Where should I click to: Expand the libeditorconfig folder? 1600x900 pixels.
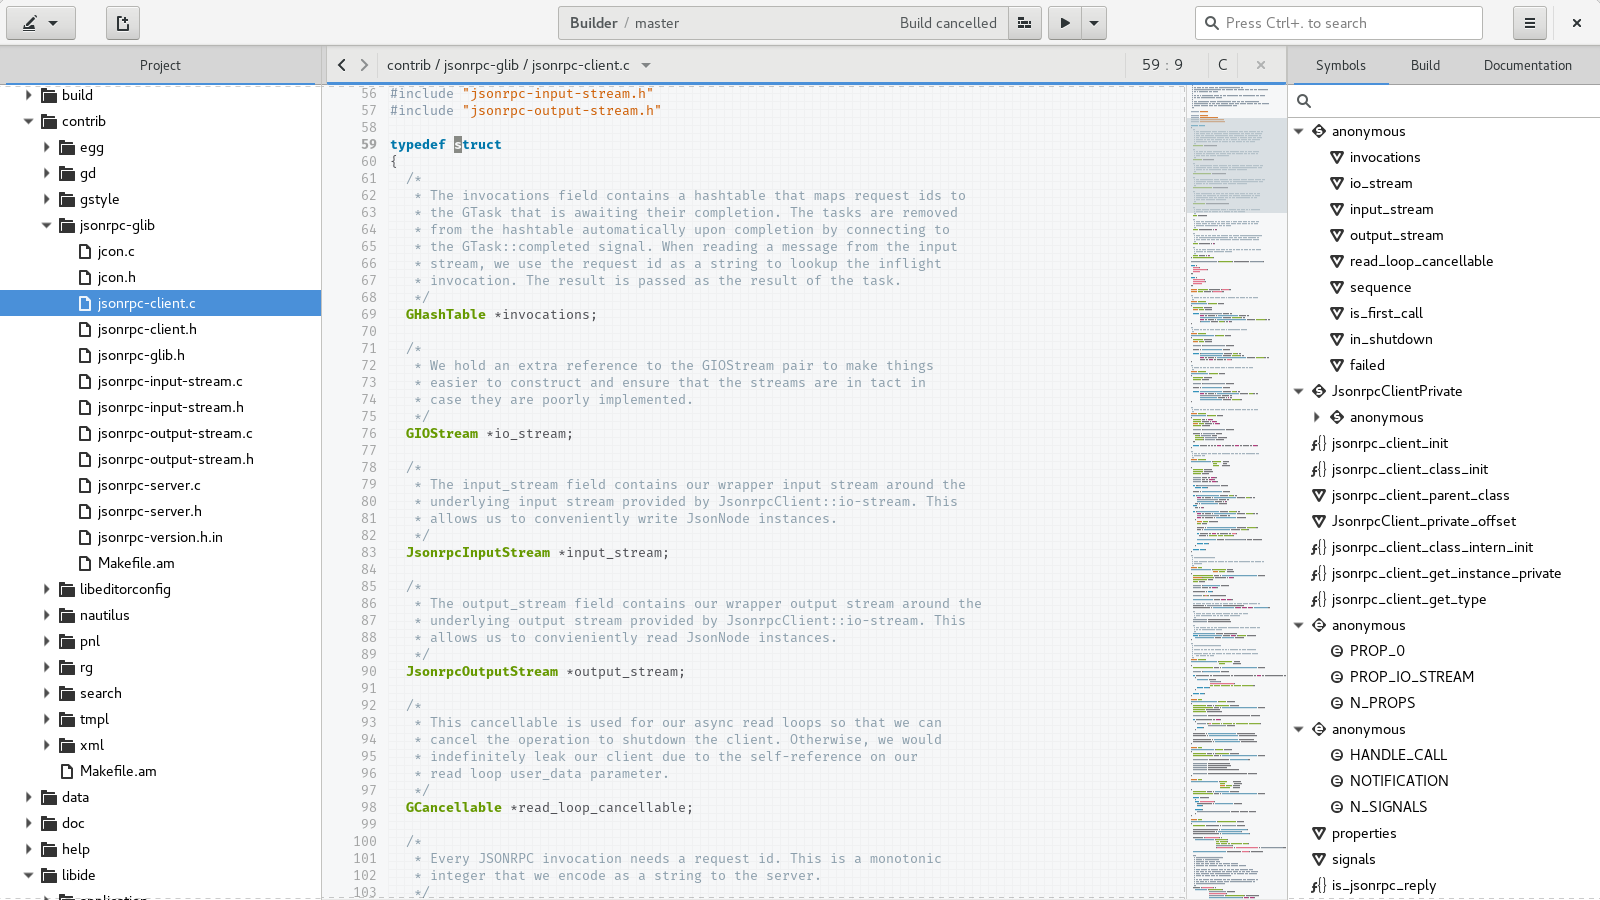pyautogui.click(x=46, y=589)
